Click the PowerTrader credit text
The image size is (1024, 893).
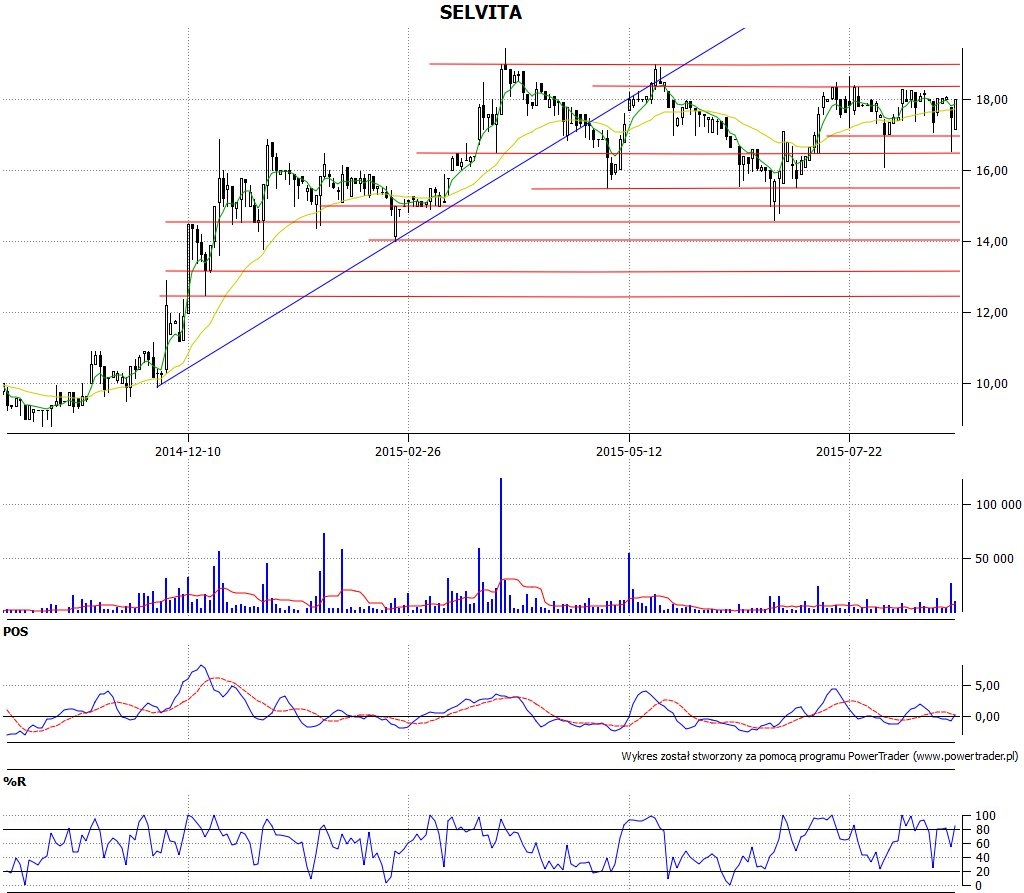point(820,756)
